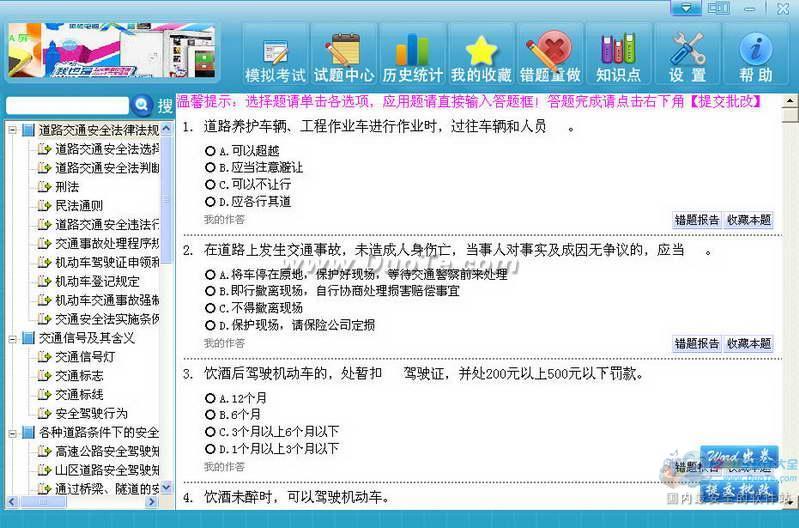Viewport: 799px width, 528px height.
Task: Open 交通安全法实施条例 tree item
Action: coord(107,319)
